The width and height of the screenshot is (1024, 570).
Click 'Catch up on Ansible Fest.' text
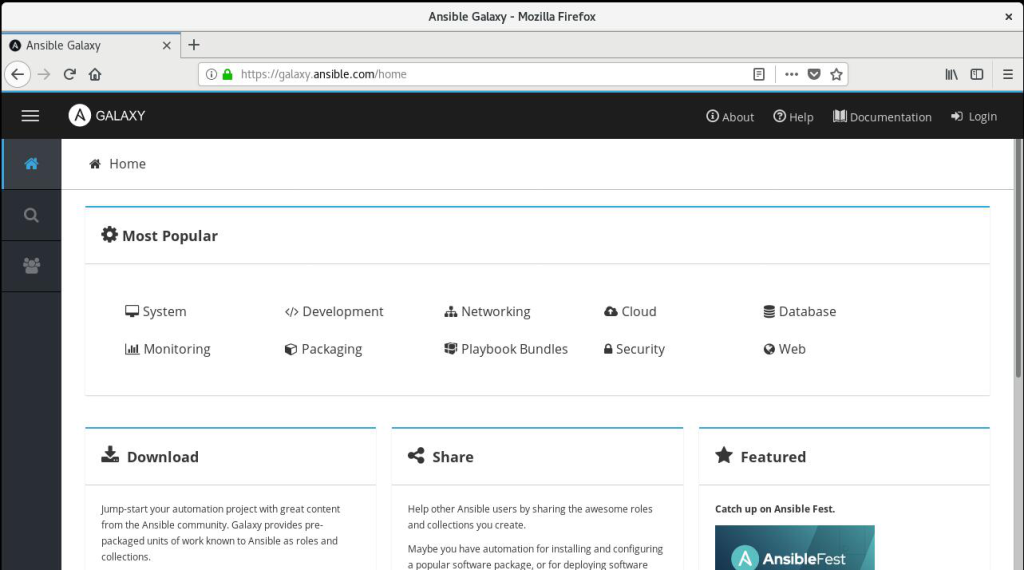coord(775,509)
